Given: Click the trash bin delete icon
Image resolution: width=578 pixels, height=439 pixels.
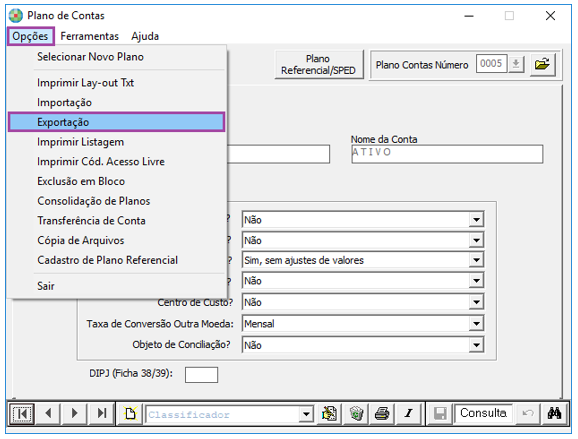Looking at the screenshot, I should (356, 414).
